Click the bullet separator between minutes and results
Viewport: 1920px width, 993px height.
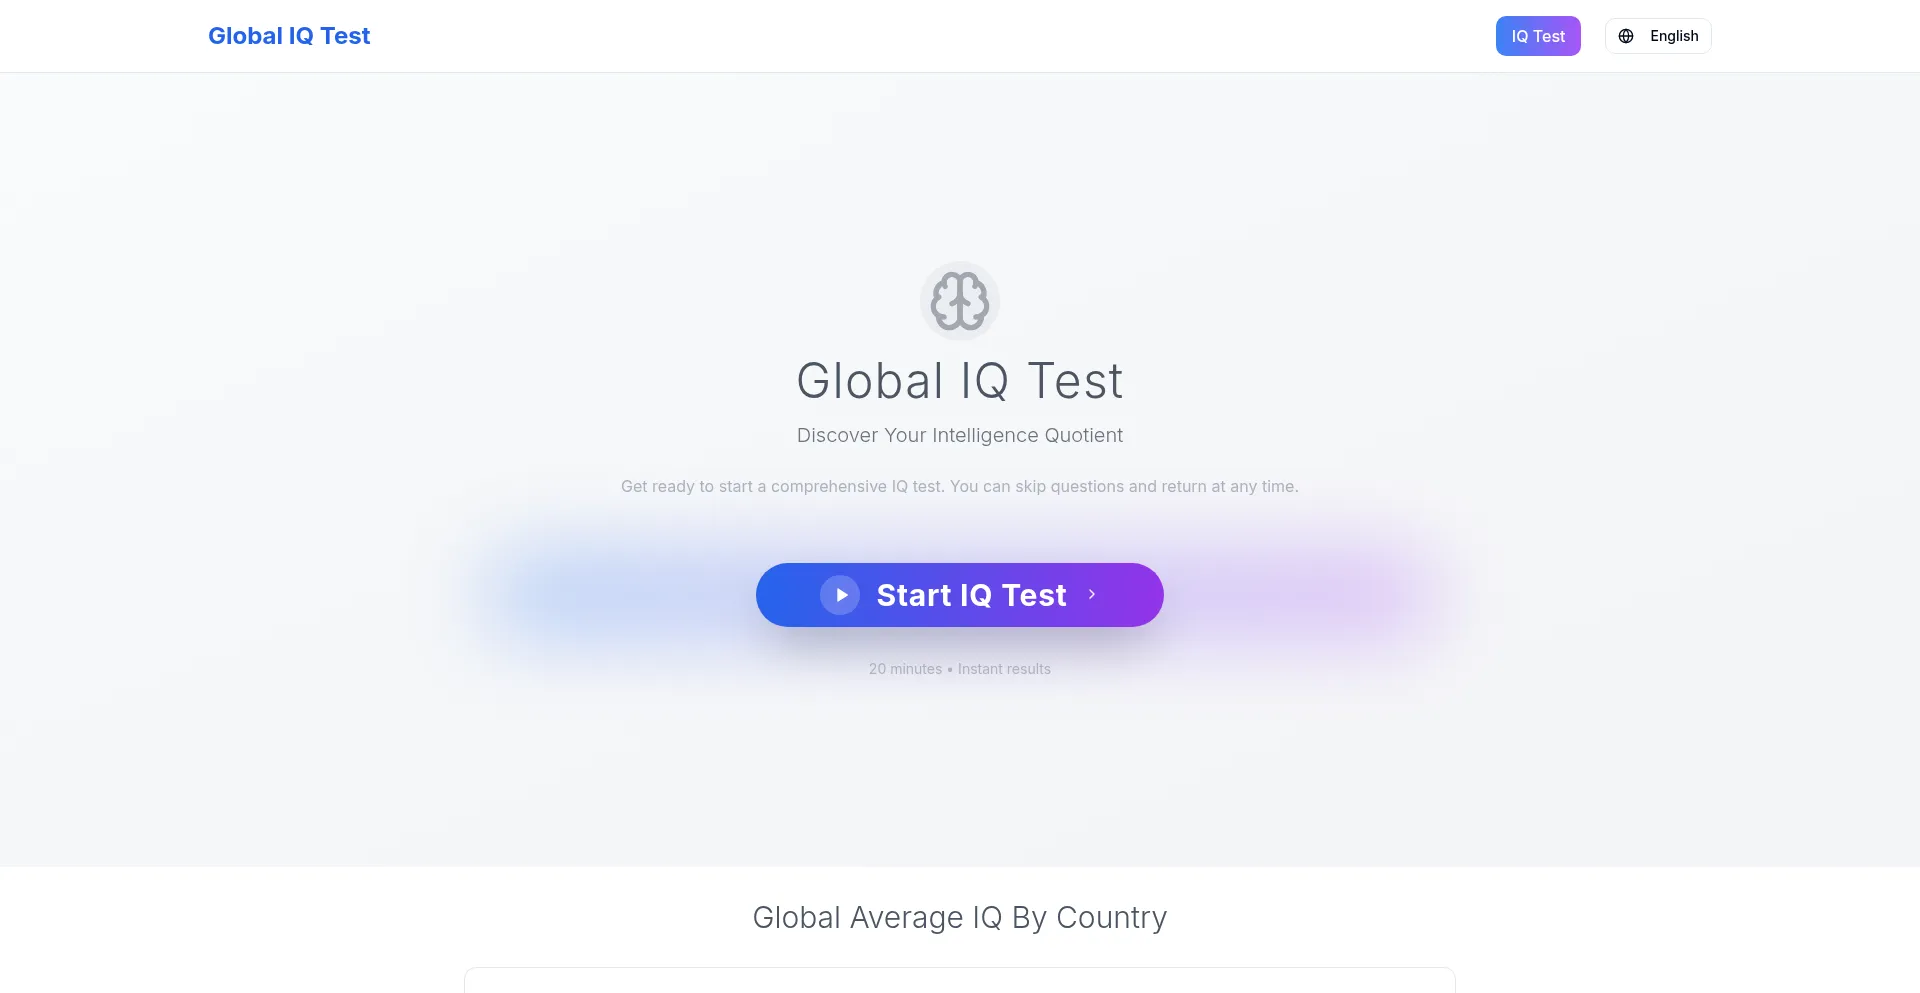pos(950,670)
